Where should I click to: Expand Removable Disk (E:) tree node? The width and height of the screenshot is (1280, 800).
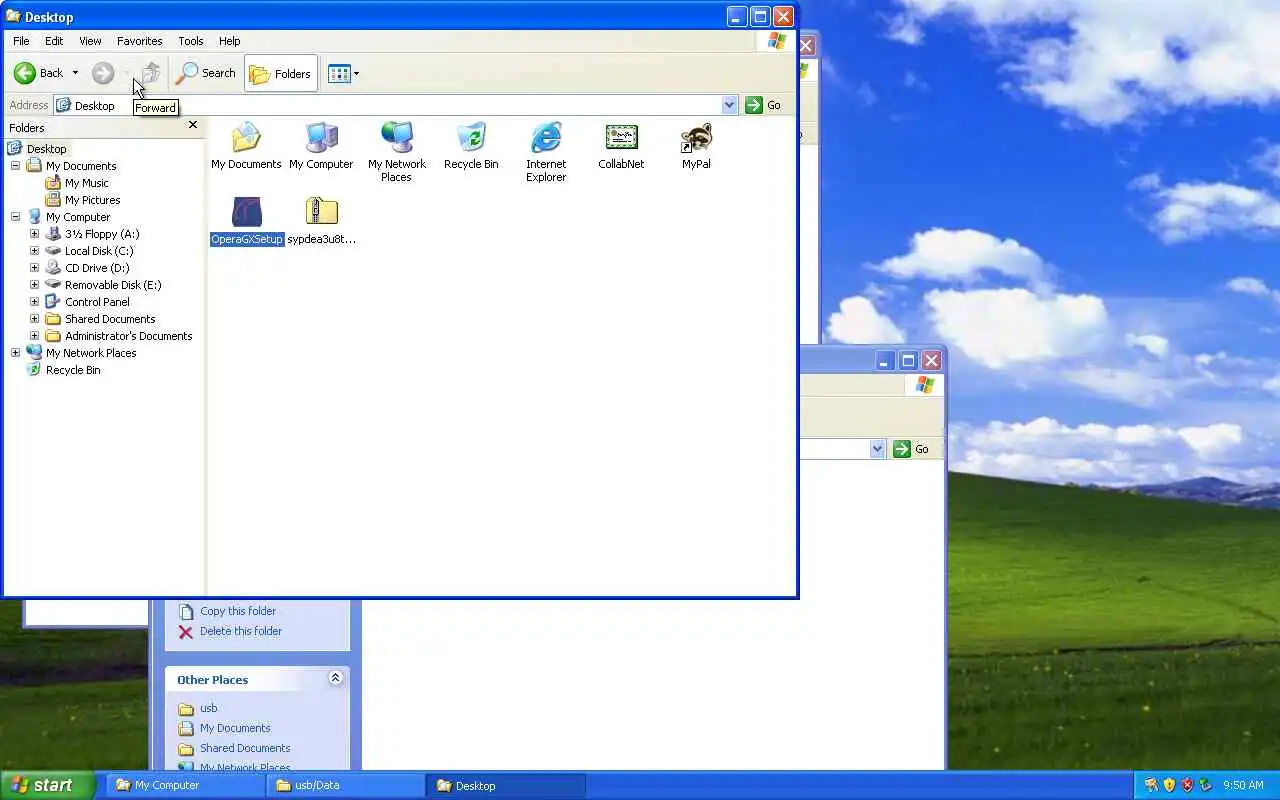(34, 285)
